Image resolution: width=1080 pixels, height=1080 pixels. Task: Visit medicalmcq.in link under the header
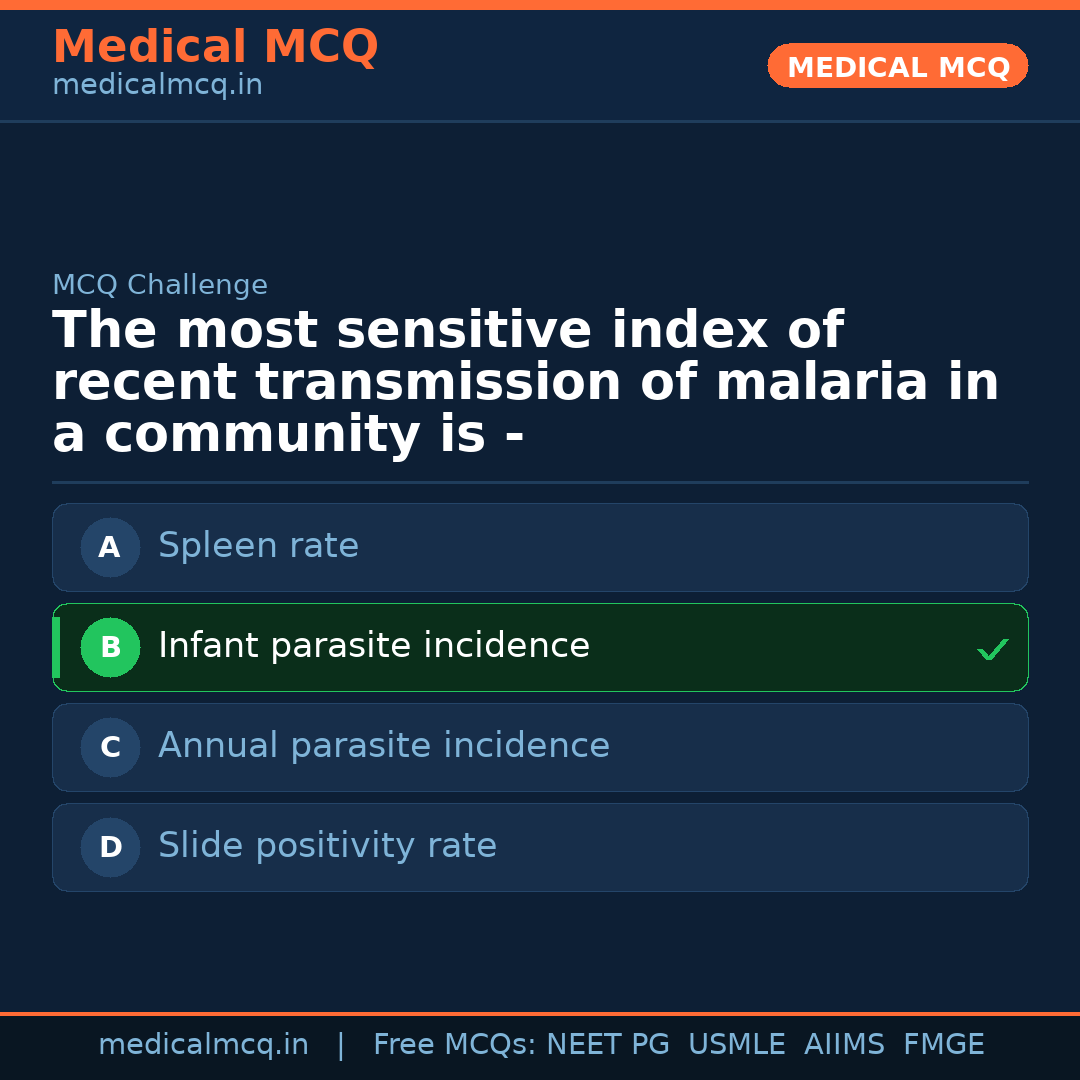point(157,86)
